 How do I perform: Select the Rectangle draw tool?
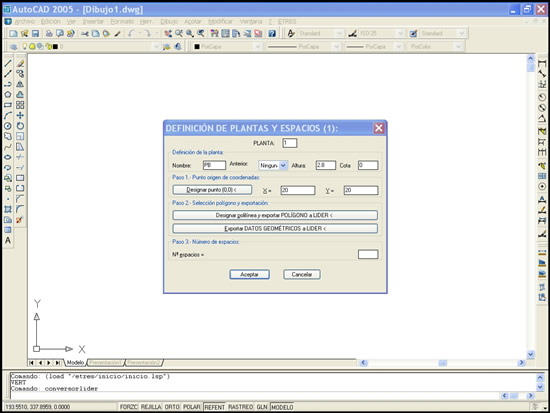[8, 105]
